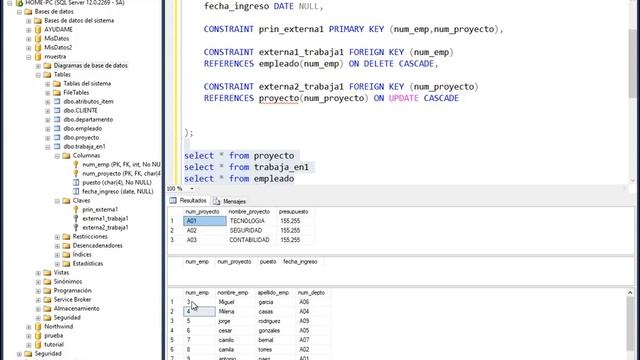
Task: Click Diagramas de base de datos folder icon
Action: click(x=47, y=65)
